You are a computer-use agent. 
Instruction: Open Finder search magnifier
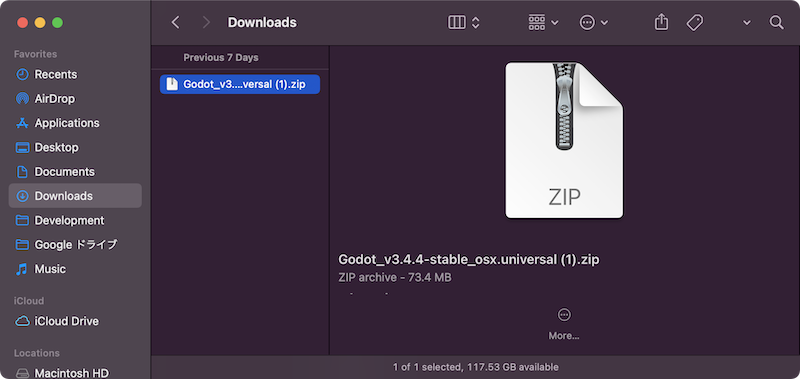pyautogui.click(x=776, y=22)
